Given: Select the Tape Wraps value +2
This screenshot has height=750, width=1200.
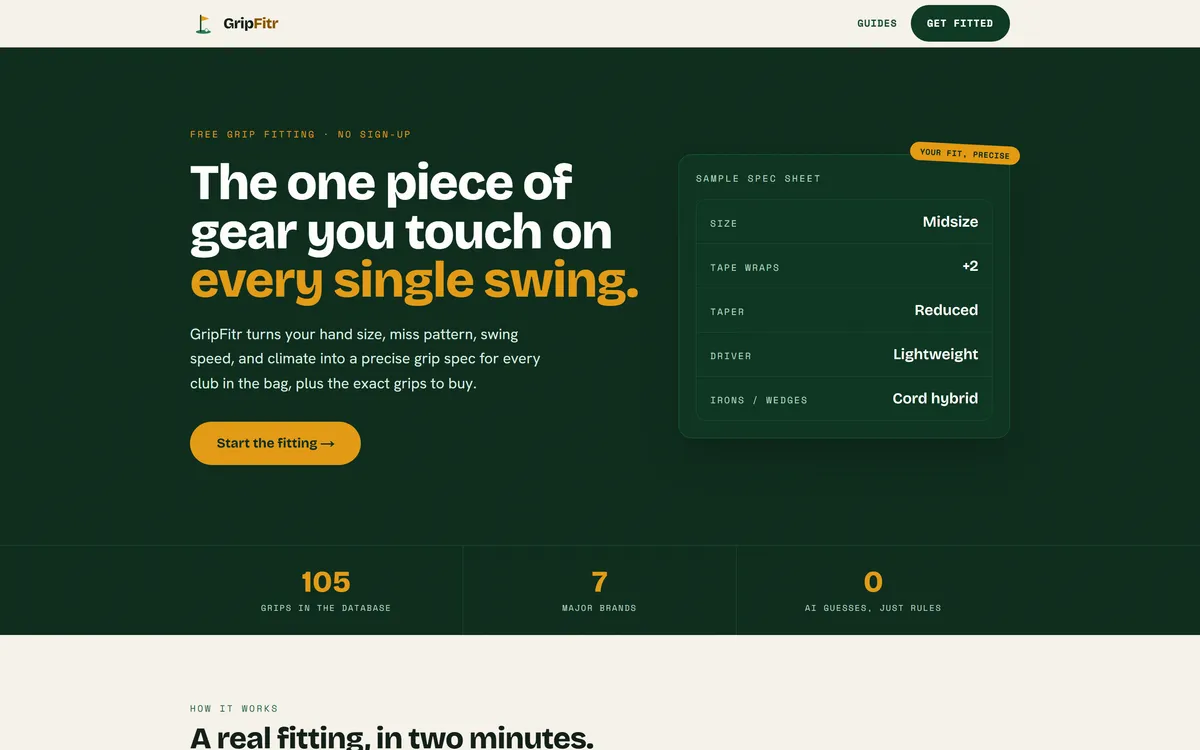Looking at the screenshot, I should pos(970,266).
